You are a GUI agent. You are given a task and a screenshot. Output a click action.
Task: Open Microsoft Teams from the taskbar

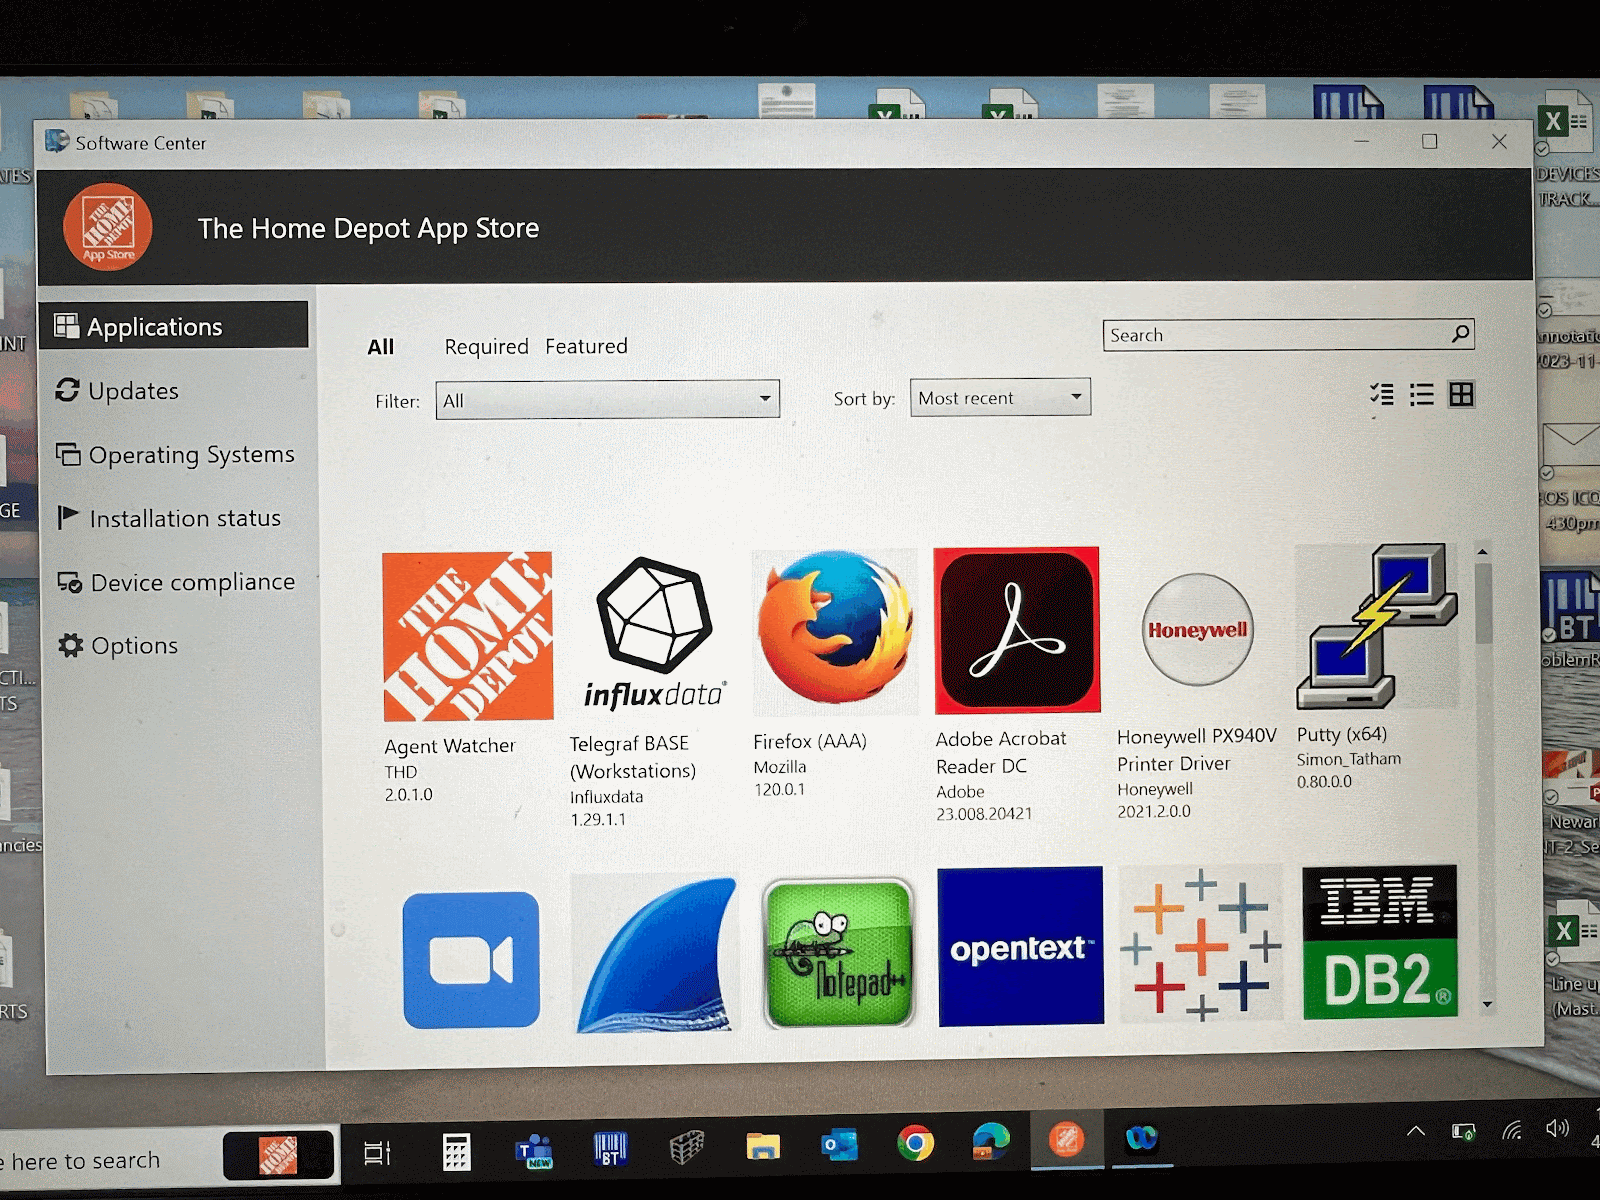535,1150
